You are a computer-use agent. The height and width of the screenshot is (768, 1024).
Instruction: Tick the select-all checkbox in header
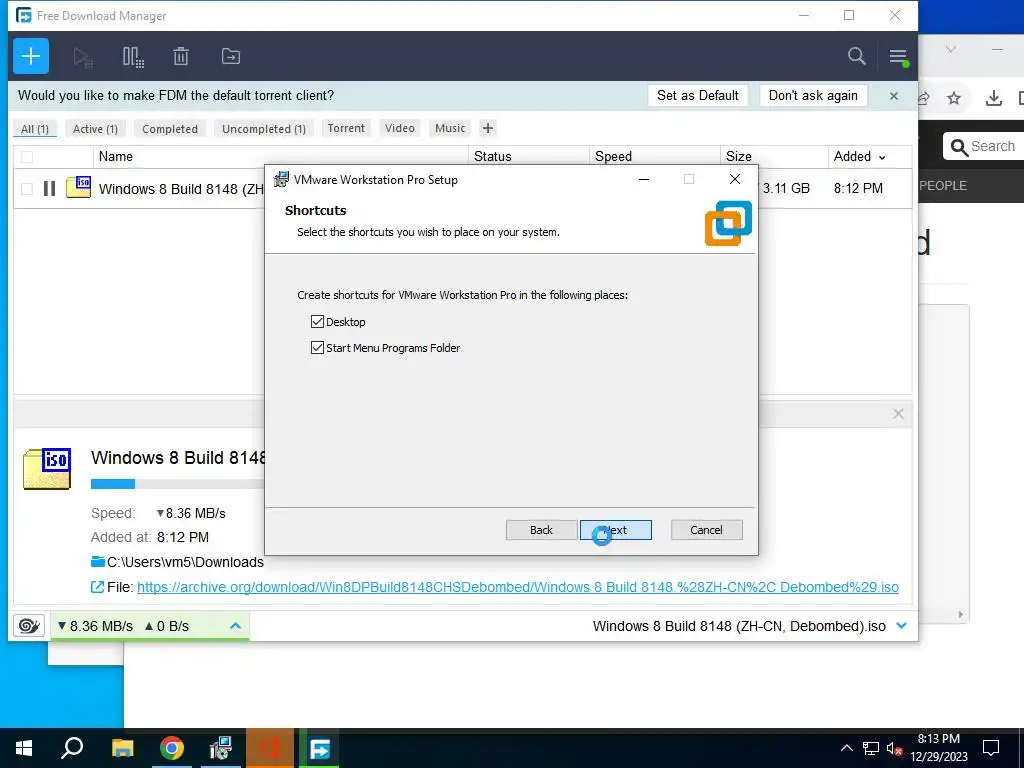pos(27,157)
